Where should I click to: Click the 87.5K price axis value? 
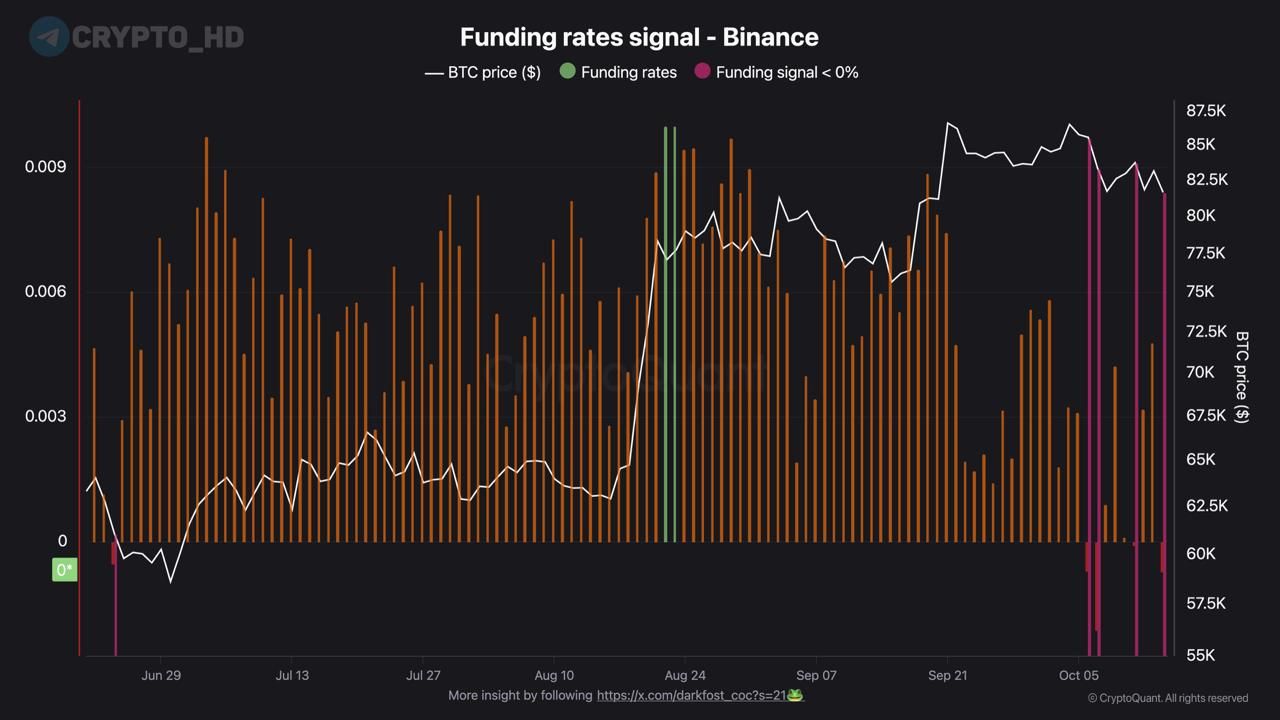tap(1206, 110)
